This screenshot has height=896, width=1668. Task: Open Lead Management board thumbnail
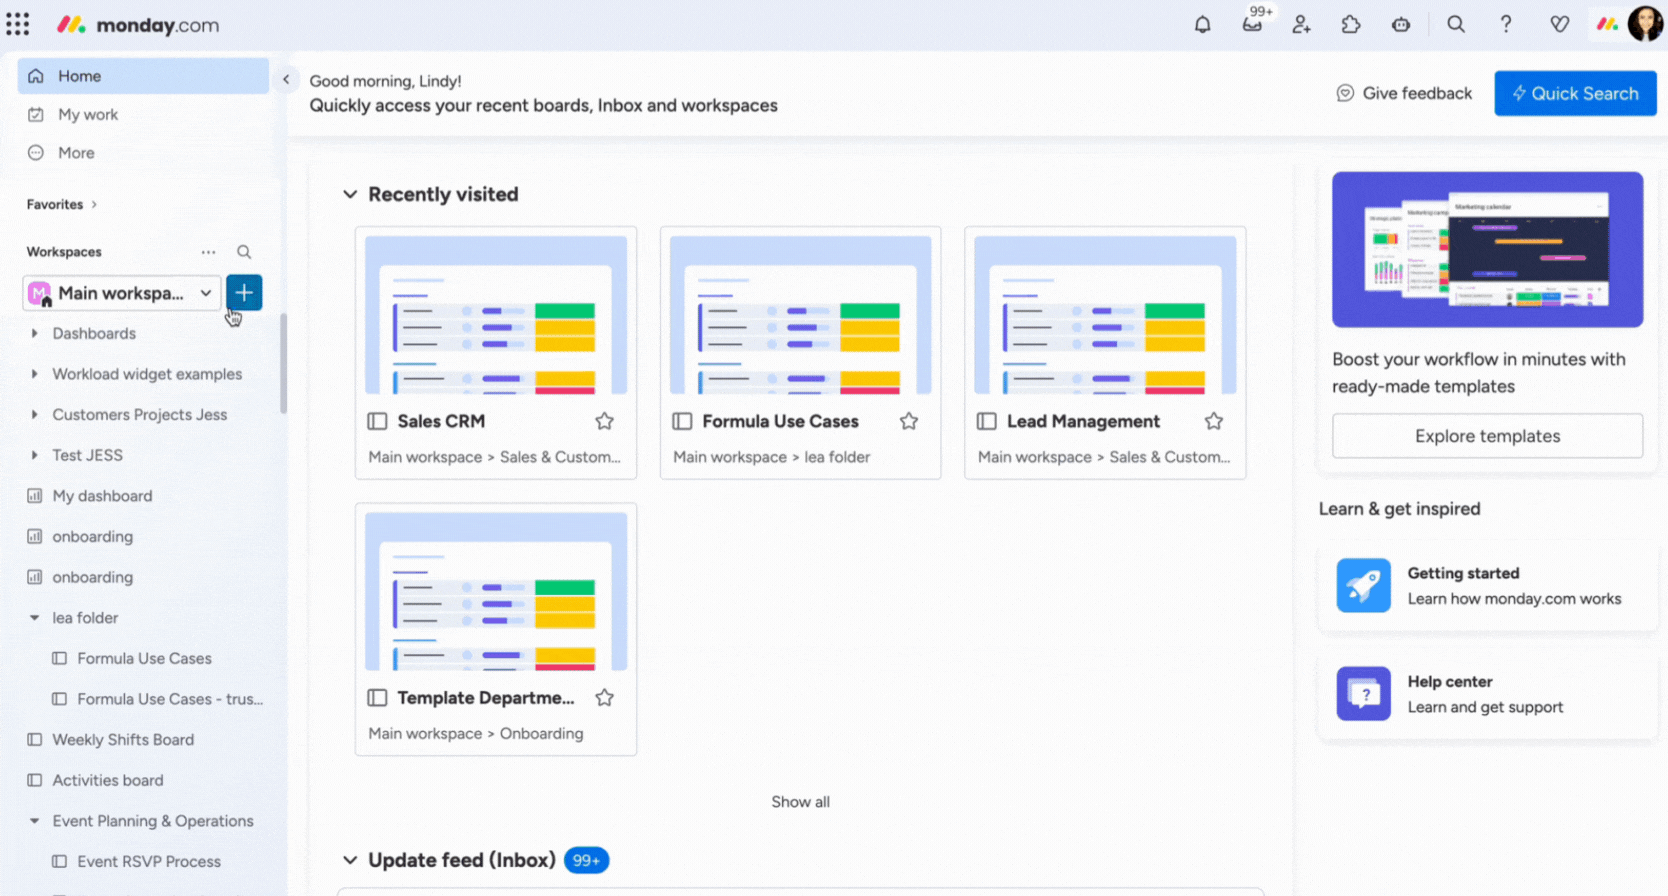1105,315
